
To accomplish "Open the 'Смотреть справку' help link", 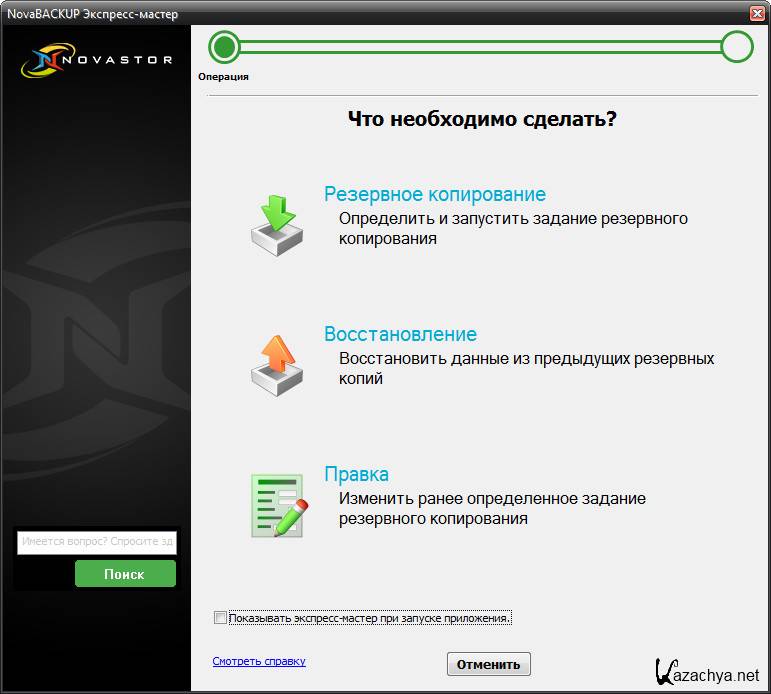I will click(259, 661).
